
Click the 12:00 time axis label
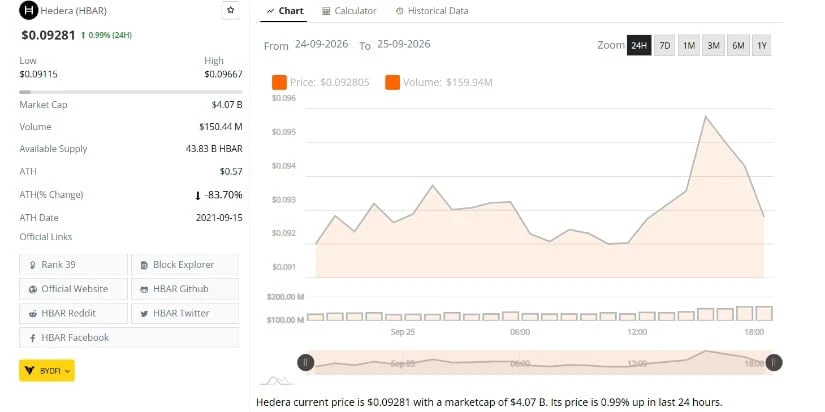point(637,332)
